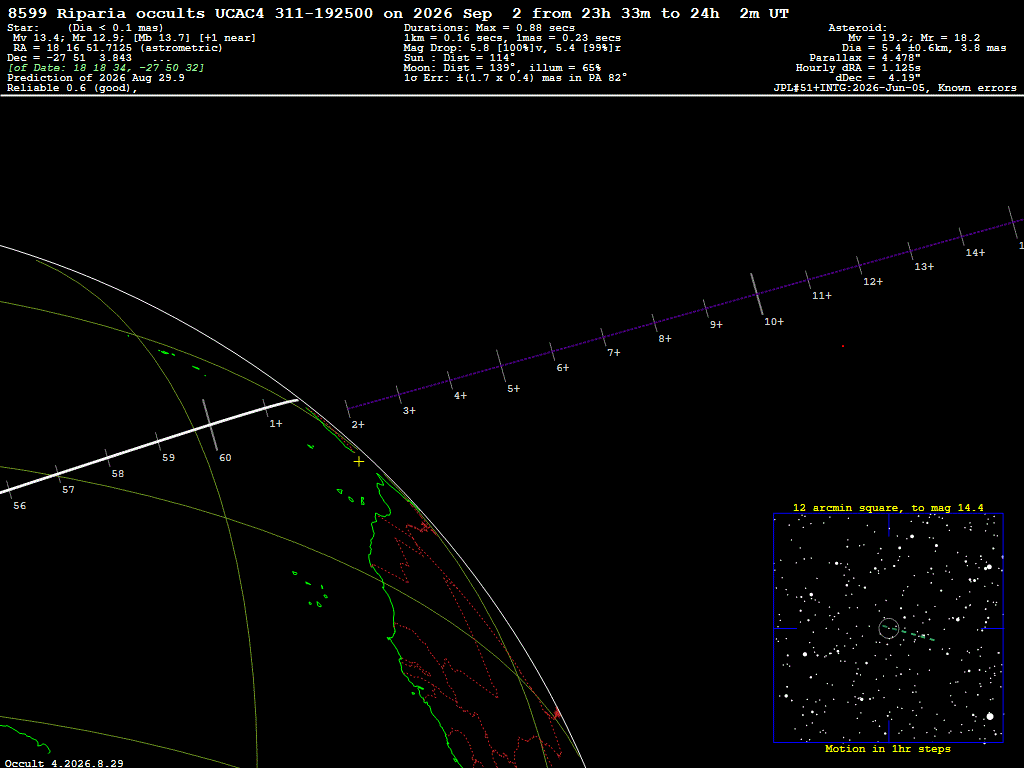The width and height of the screenshot is (1024, 768).
Task: Click the Mag Drop information line
Action: [512, 48]
